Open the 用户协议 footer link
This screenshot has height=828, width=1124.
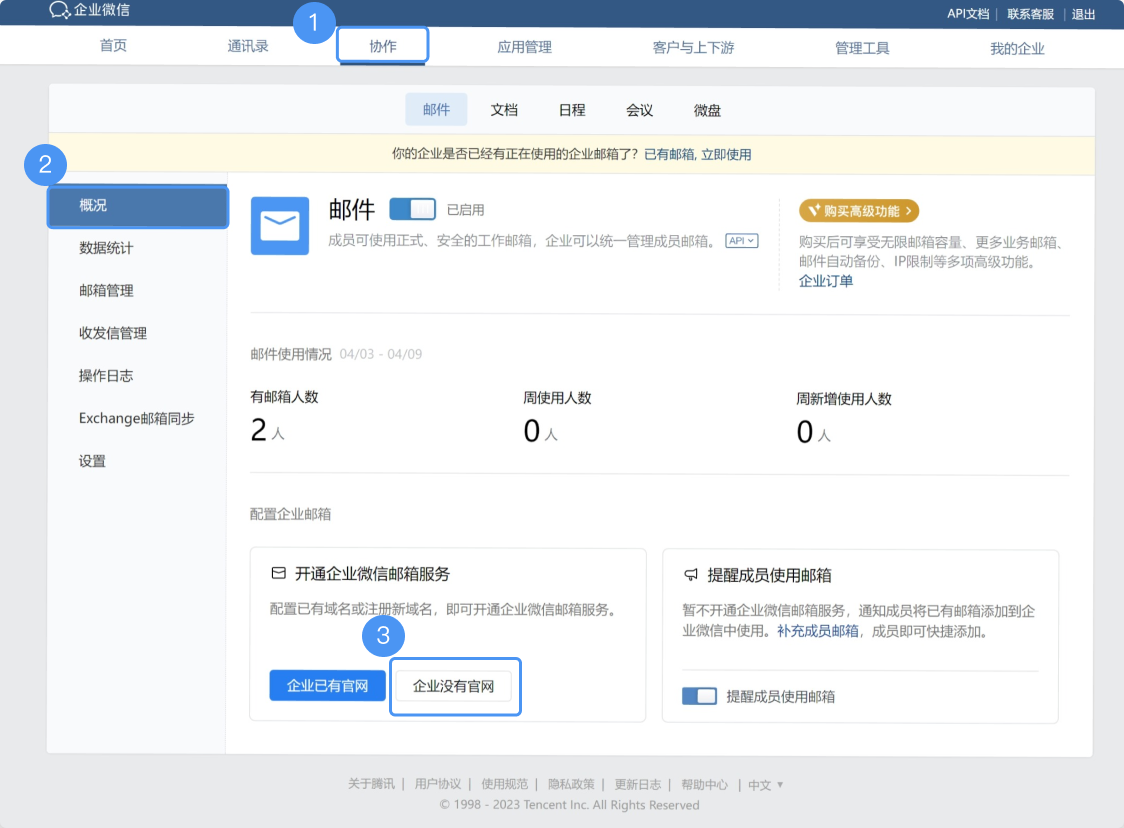pos(437,784)
